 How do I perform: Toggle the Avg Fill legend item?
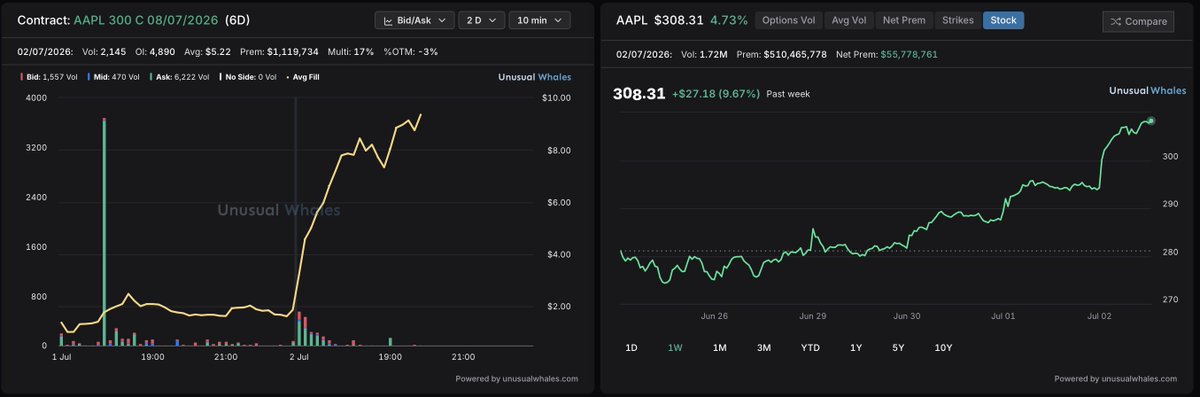[x=304, y=76]
